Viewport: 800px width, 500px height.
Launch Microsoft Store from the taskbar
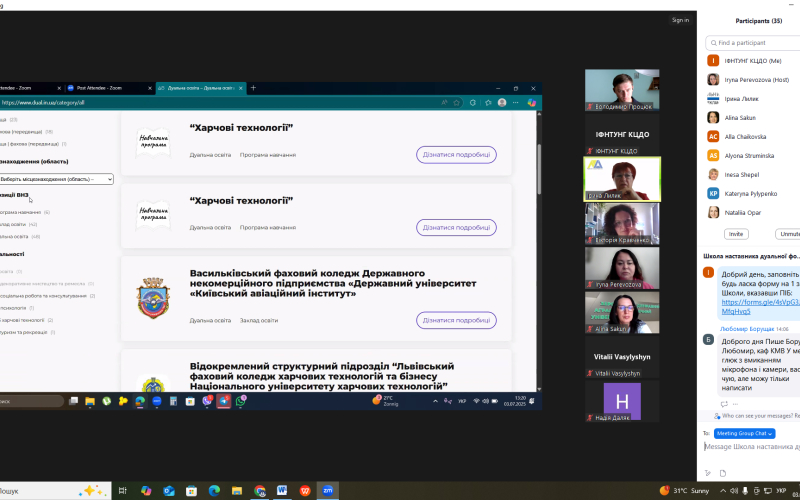point(191,491)
